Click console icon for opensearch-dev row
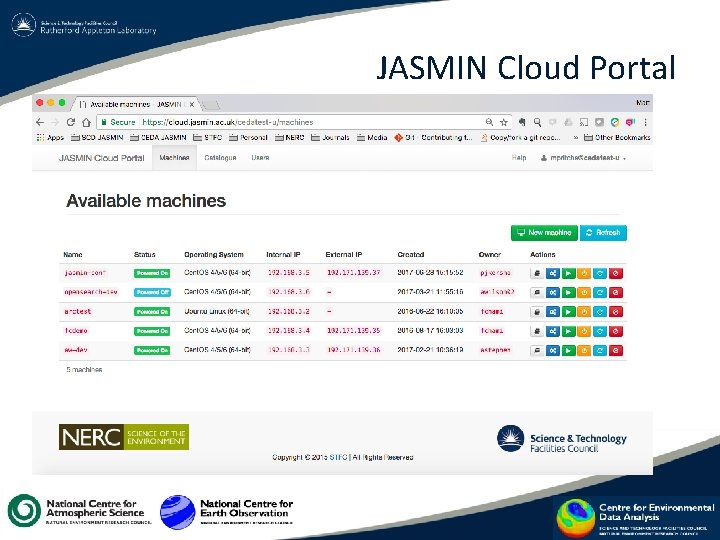 (x=537, y=292)
